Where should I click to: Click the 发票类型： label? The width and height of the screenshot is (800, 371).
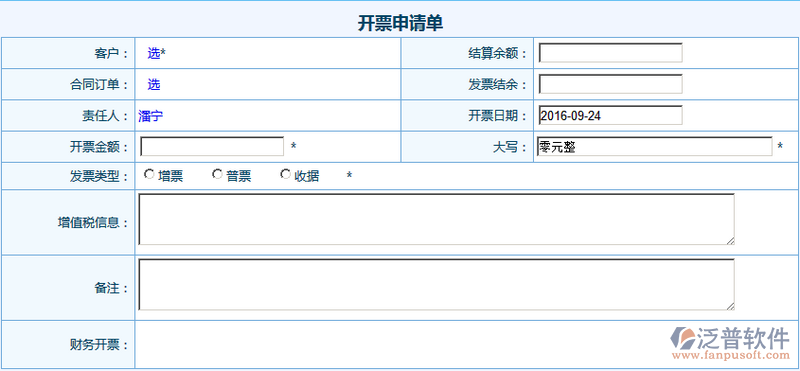coord(99,177)
